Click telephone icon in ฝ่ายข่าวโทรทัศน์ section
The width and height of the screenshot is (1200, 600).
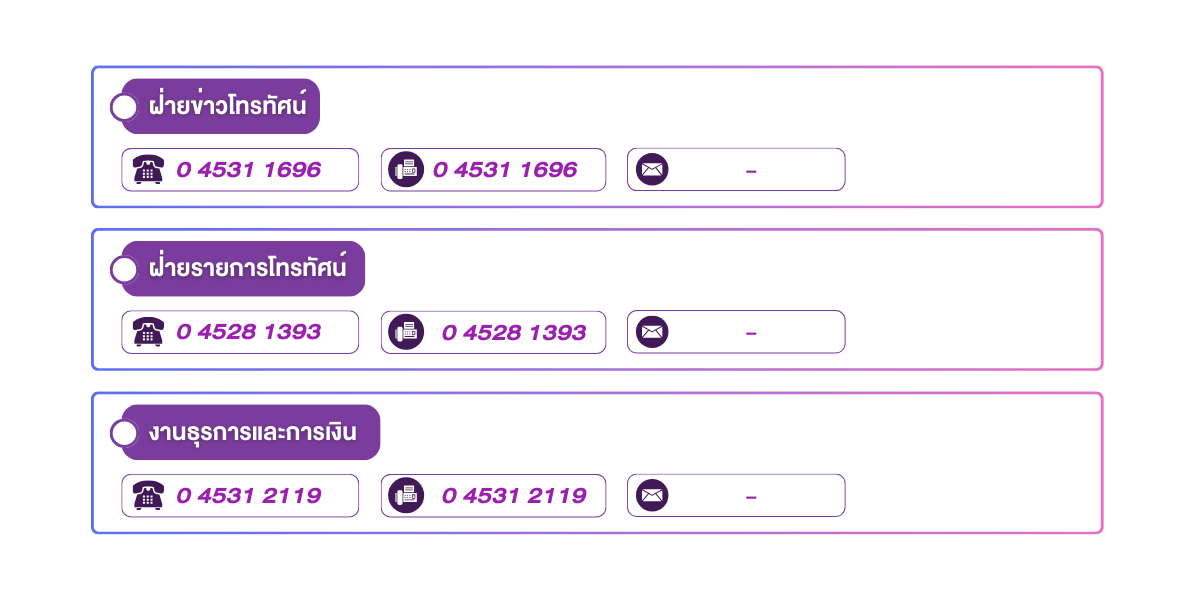148,170
